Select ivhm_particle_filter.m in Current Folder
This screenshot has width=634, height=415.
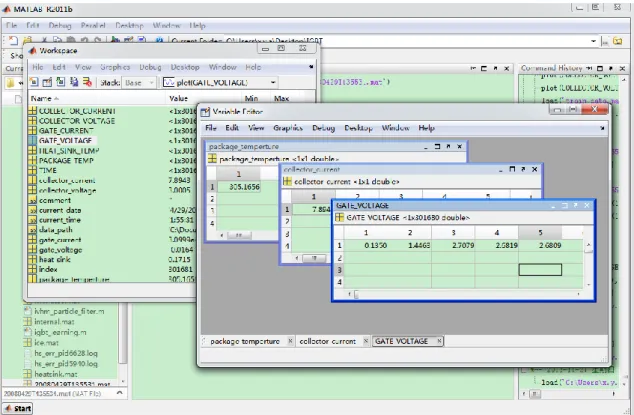pyautogui.click(x=69, y=311)
